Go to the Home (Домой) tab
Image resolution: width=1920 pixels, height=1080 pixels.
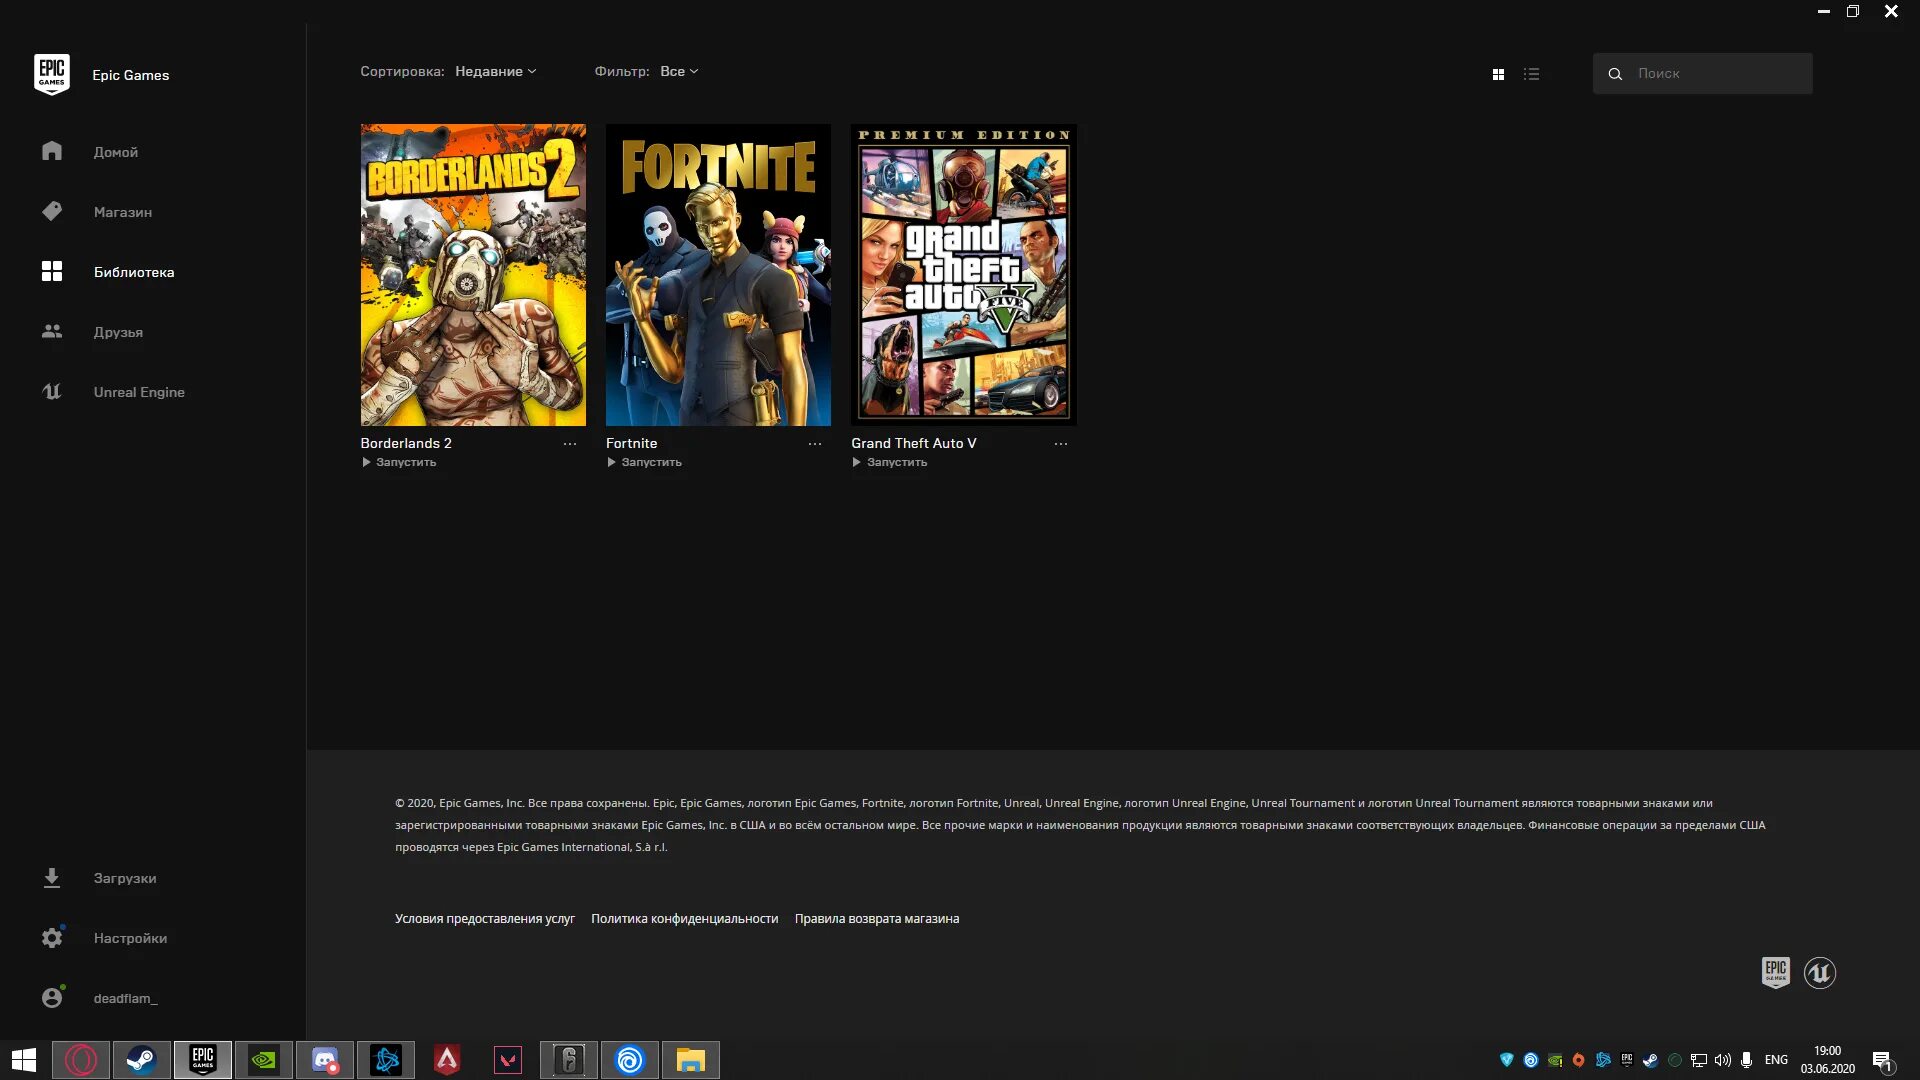[115, 152]
